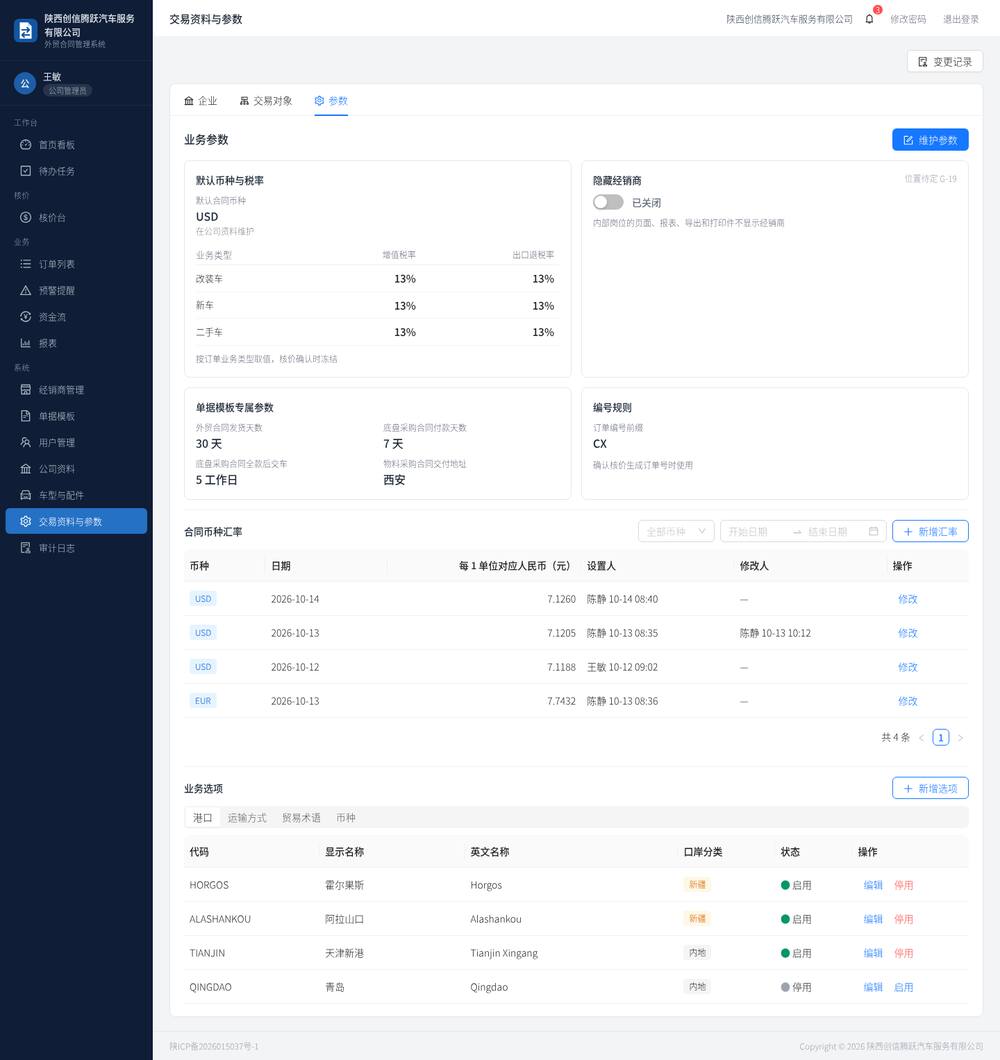Click 修改 for USD 2026-10-14 rate

(907, 599)
